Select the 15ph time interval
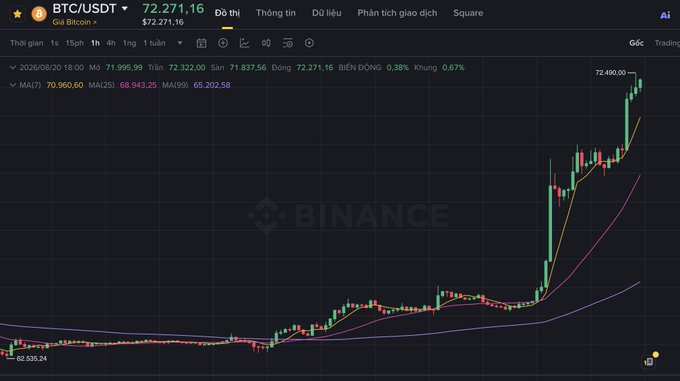The width and height of the screenshot is (680, 381). tap(75, 43)
